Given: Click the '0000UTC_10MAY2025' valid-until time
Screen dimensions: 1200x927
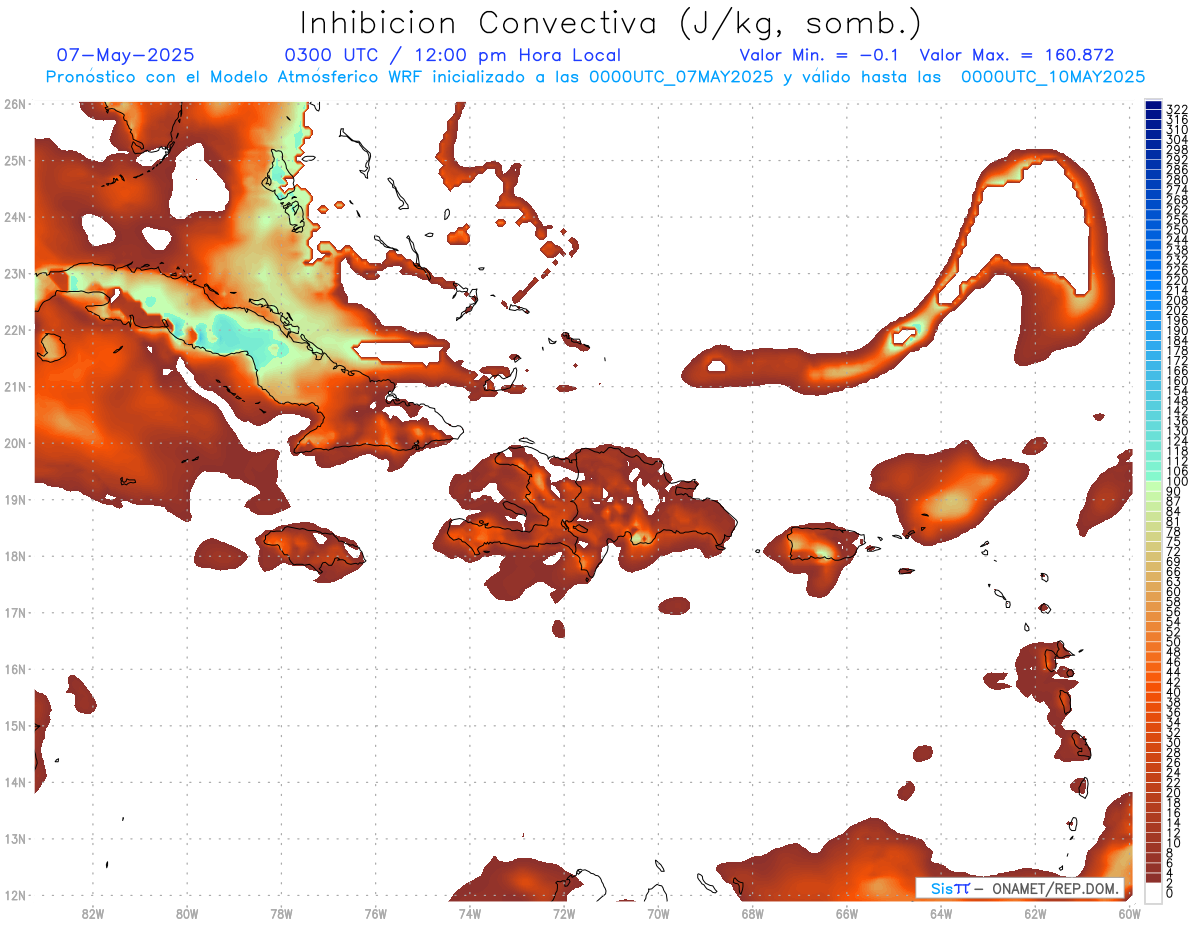Looking at the screenshot, I should tap(1053, 76).
